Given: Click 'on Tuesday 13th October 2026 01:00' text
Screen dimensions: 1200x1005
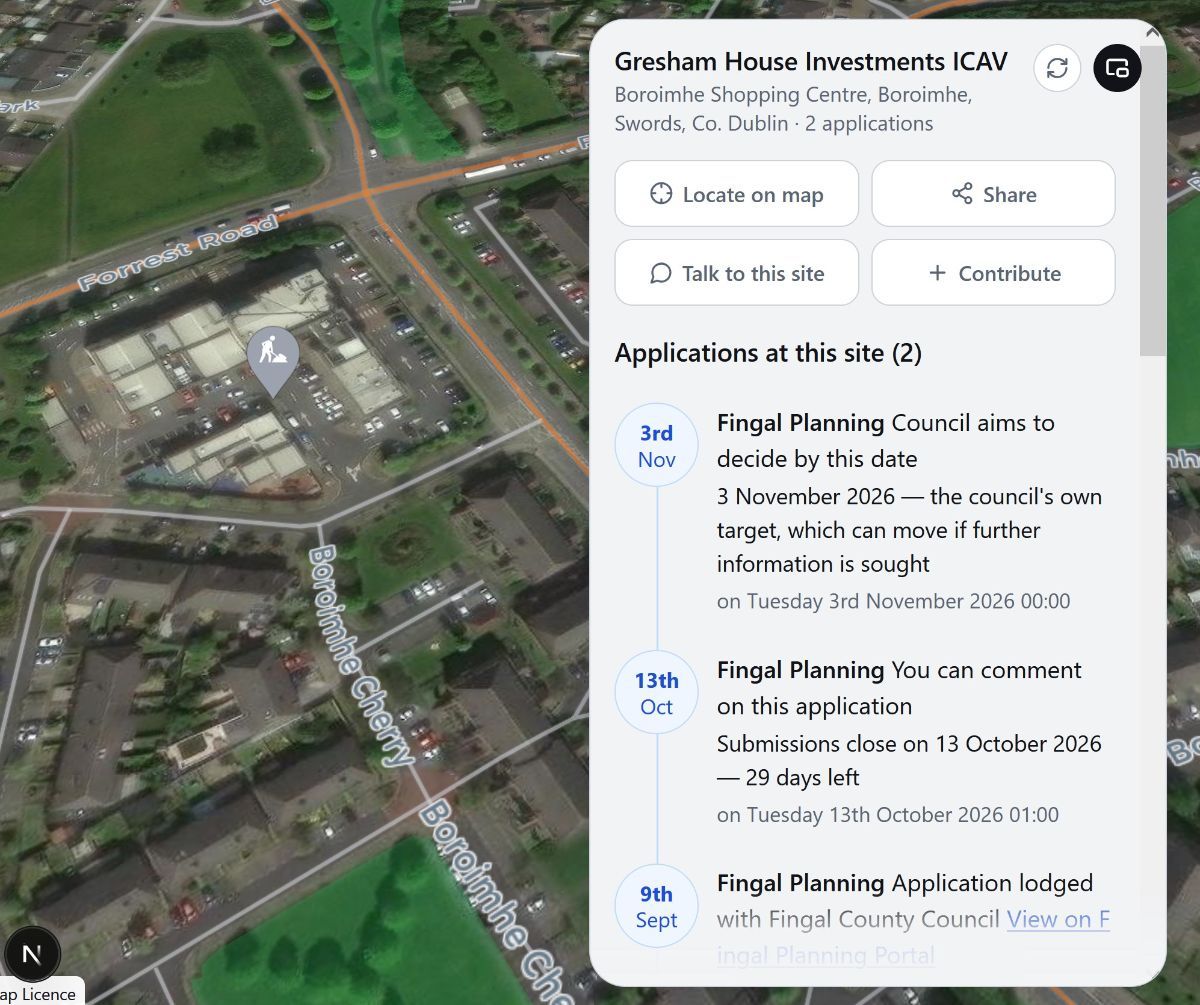Looking at the screenshot, I should pos(887,815).
